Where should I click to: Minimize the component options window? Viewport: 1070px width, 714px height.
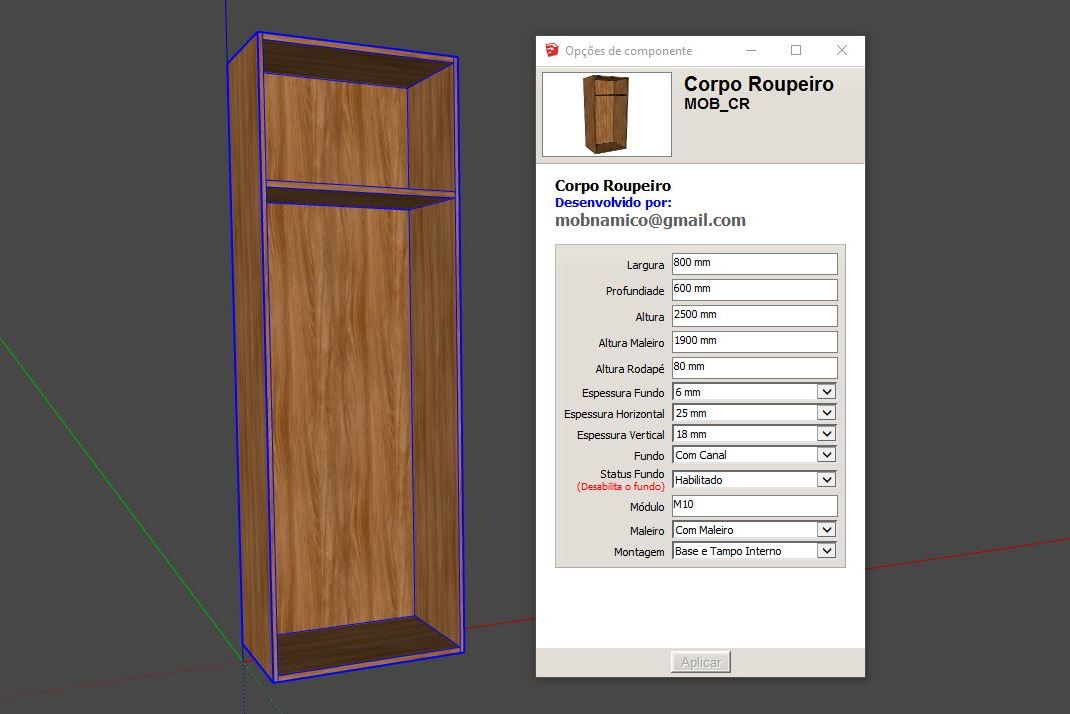pyautogui.click(x=750, y=51)
